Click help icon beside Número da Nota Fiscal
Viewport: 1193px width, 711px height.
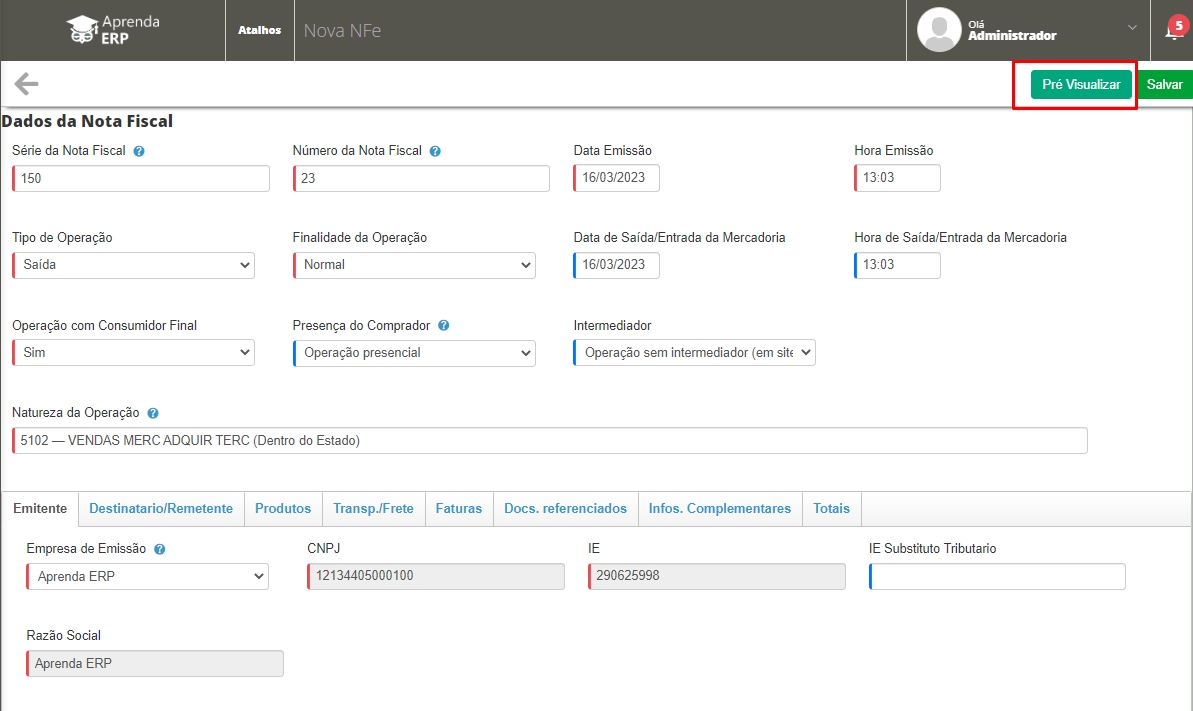point(435,151)
